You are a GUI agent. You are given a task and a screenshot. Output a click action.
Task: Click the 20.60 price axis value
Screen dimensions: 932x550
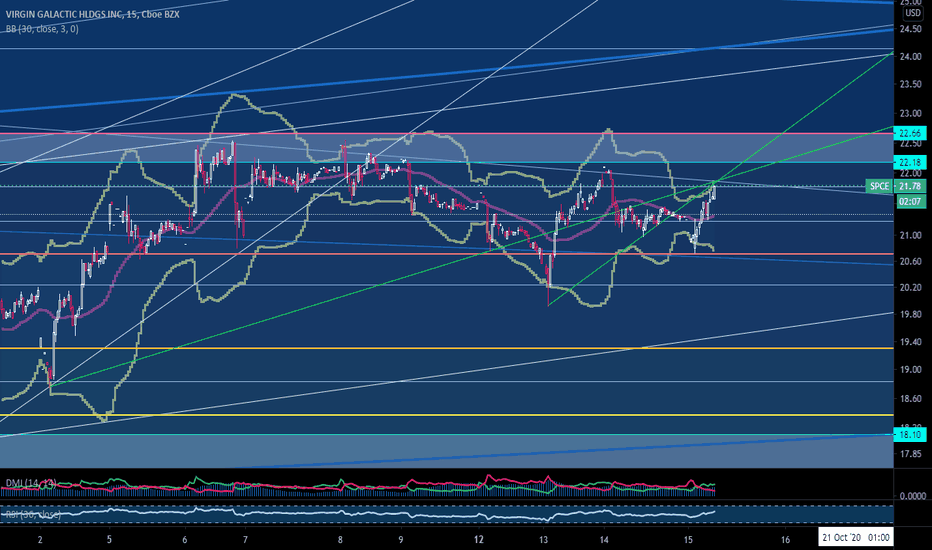[x=911, y=262]
